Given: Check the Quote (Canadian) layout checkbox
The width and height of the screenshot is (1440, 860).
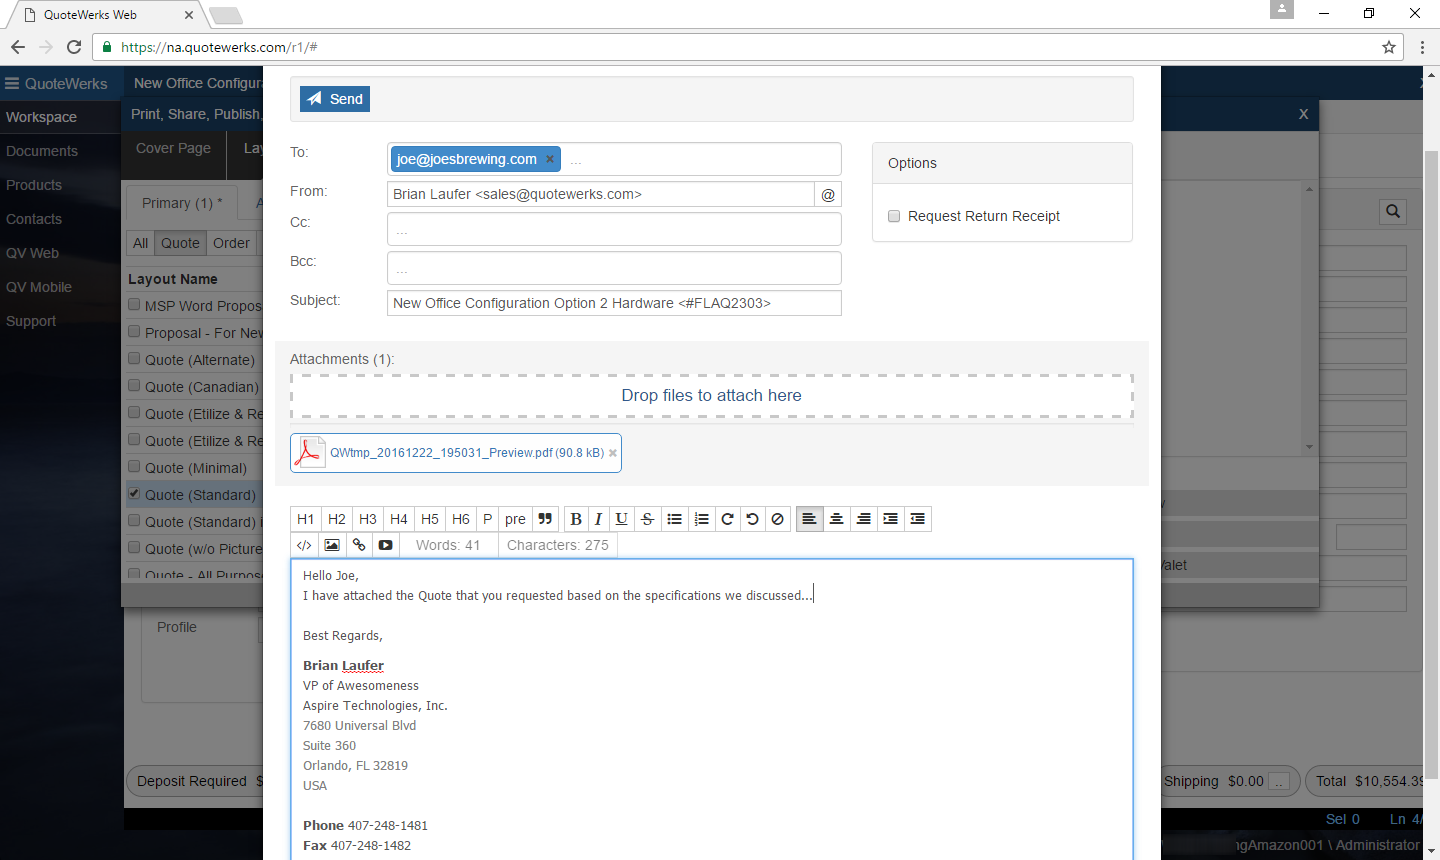Looking at the screenshot, I should 134,386.
